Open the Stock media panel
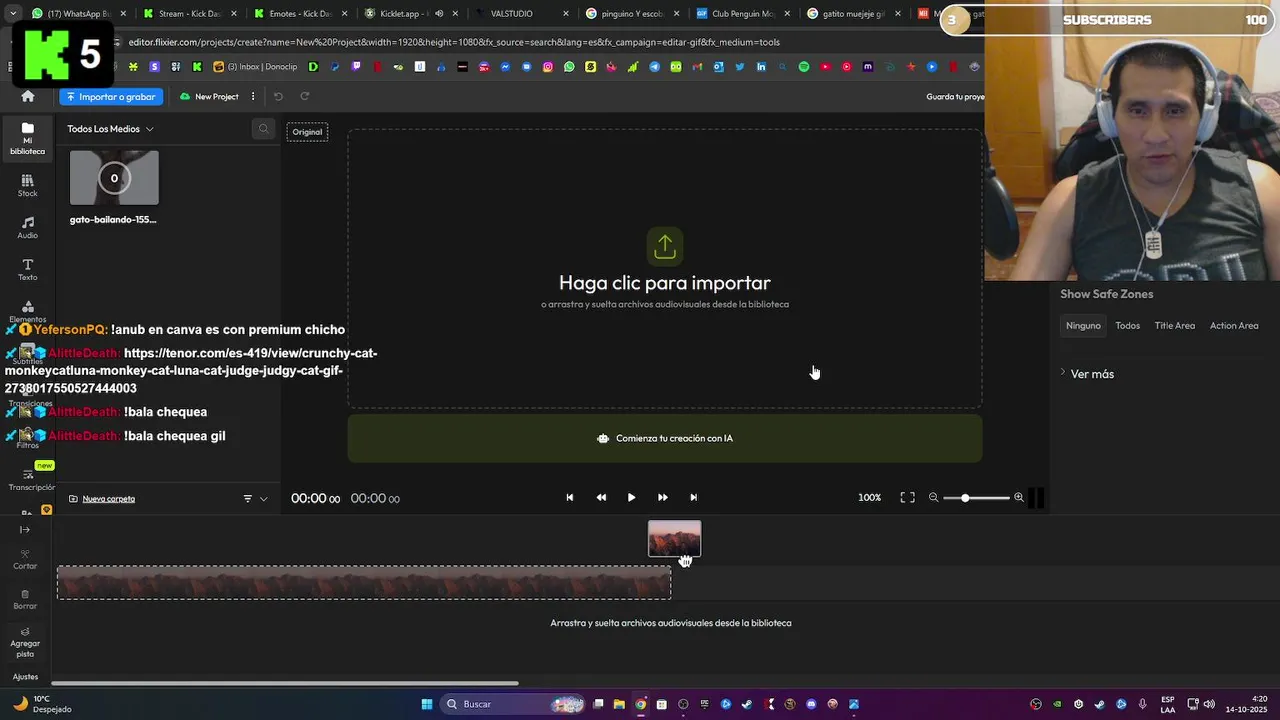The height and width of the screenshot is (720, 1280). (x=28, y=185)
